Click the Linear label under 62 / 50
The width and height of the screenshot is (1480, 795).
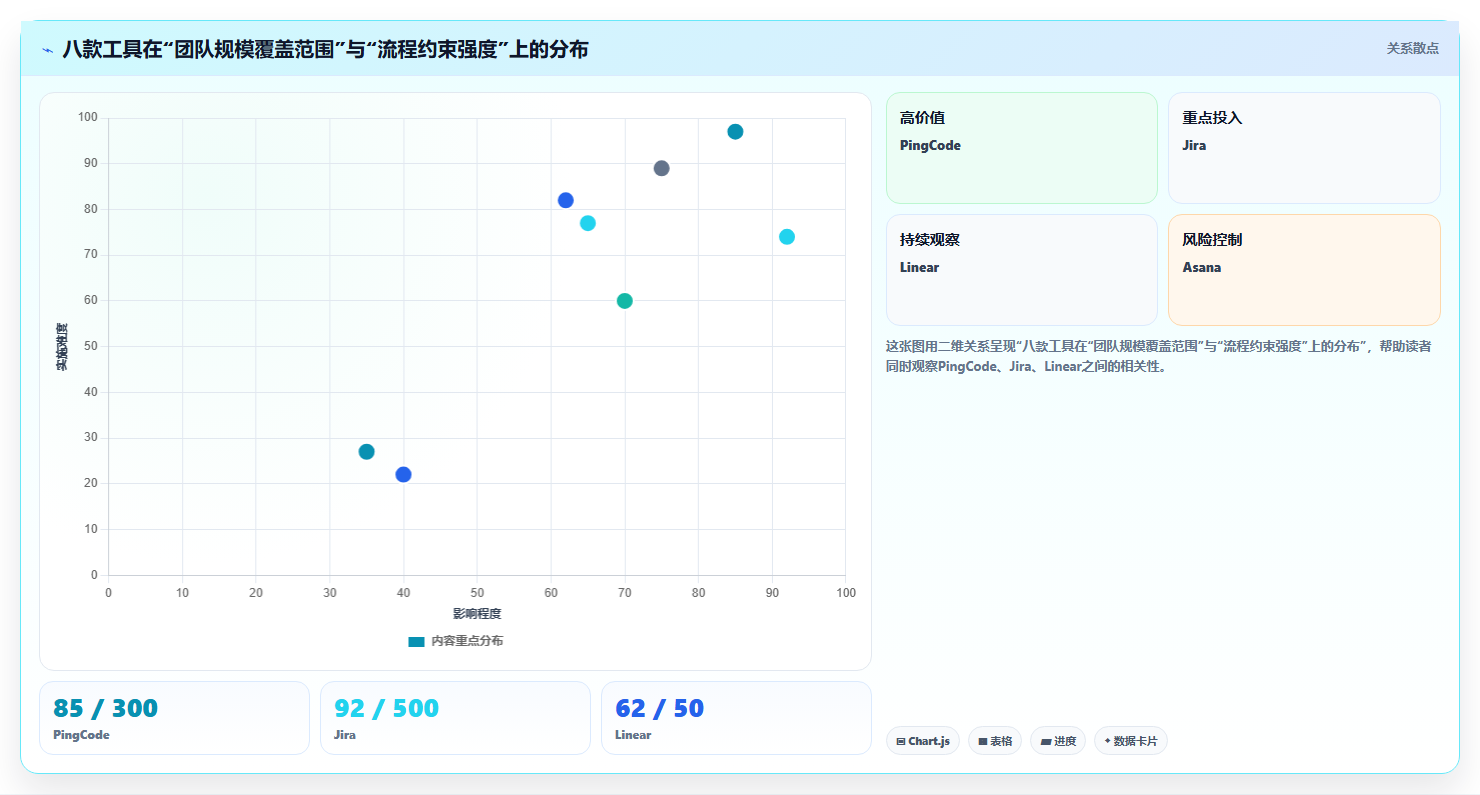tap(633, 735)
